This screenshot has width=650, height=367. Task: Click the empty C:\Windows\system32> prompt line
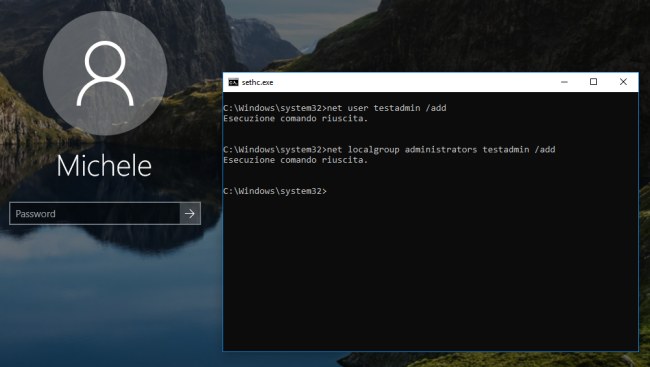tap(275, 191)
